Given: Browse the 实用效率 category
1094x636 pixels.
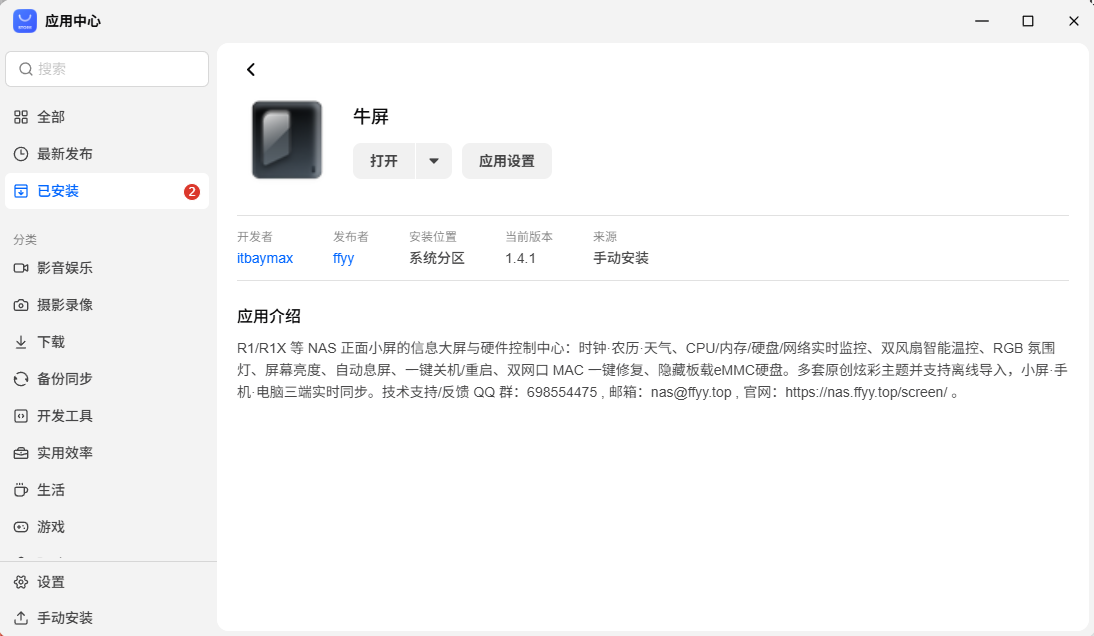Looking at the screenshot, I should [x=107, y=453].
